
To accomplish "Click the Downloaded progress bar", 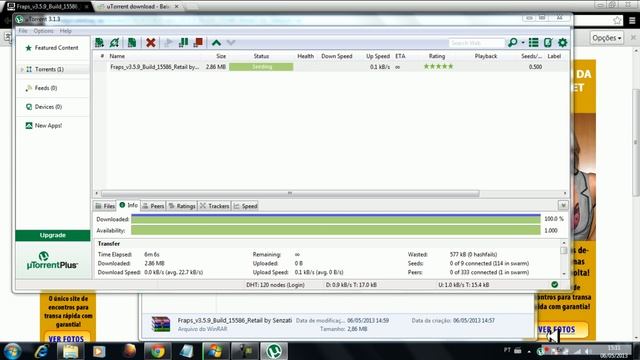I will (x=336, y=219).
